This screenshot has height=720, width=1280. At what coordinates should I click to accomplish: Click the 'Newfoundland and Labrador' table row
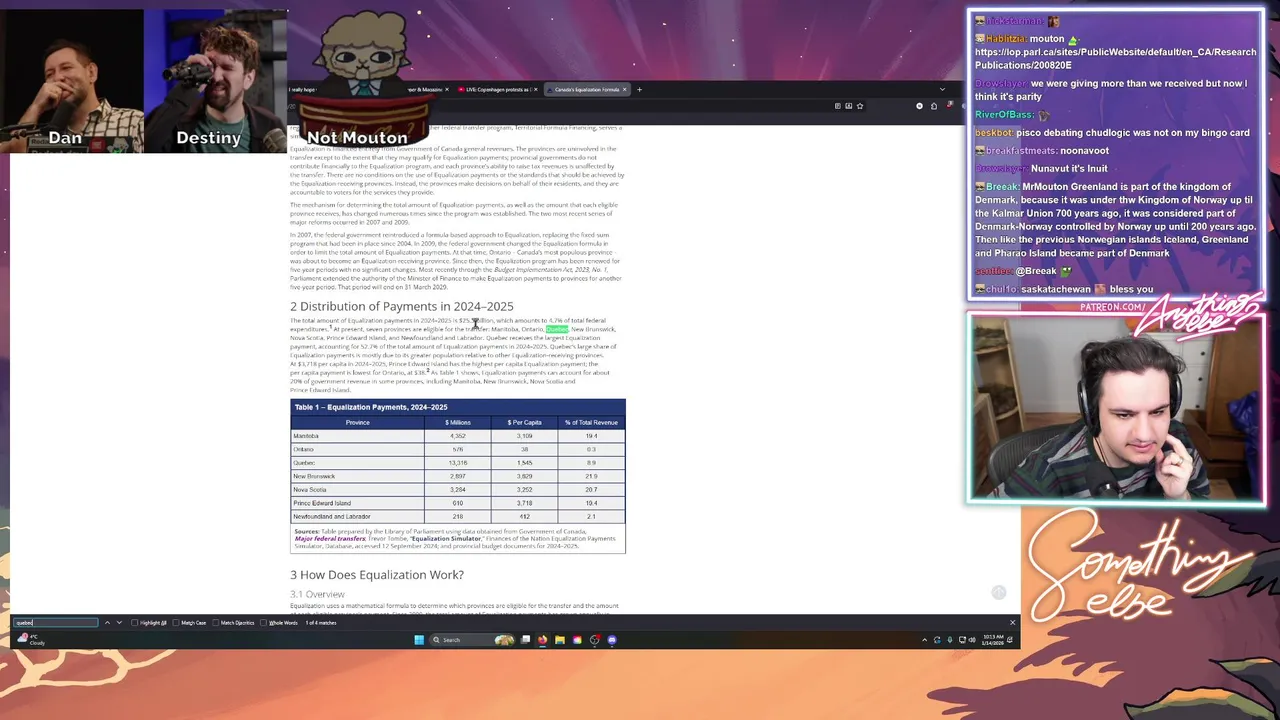click(458, 517)
